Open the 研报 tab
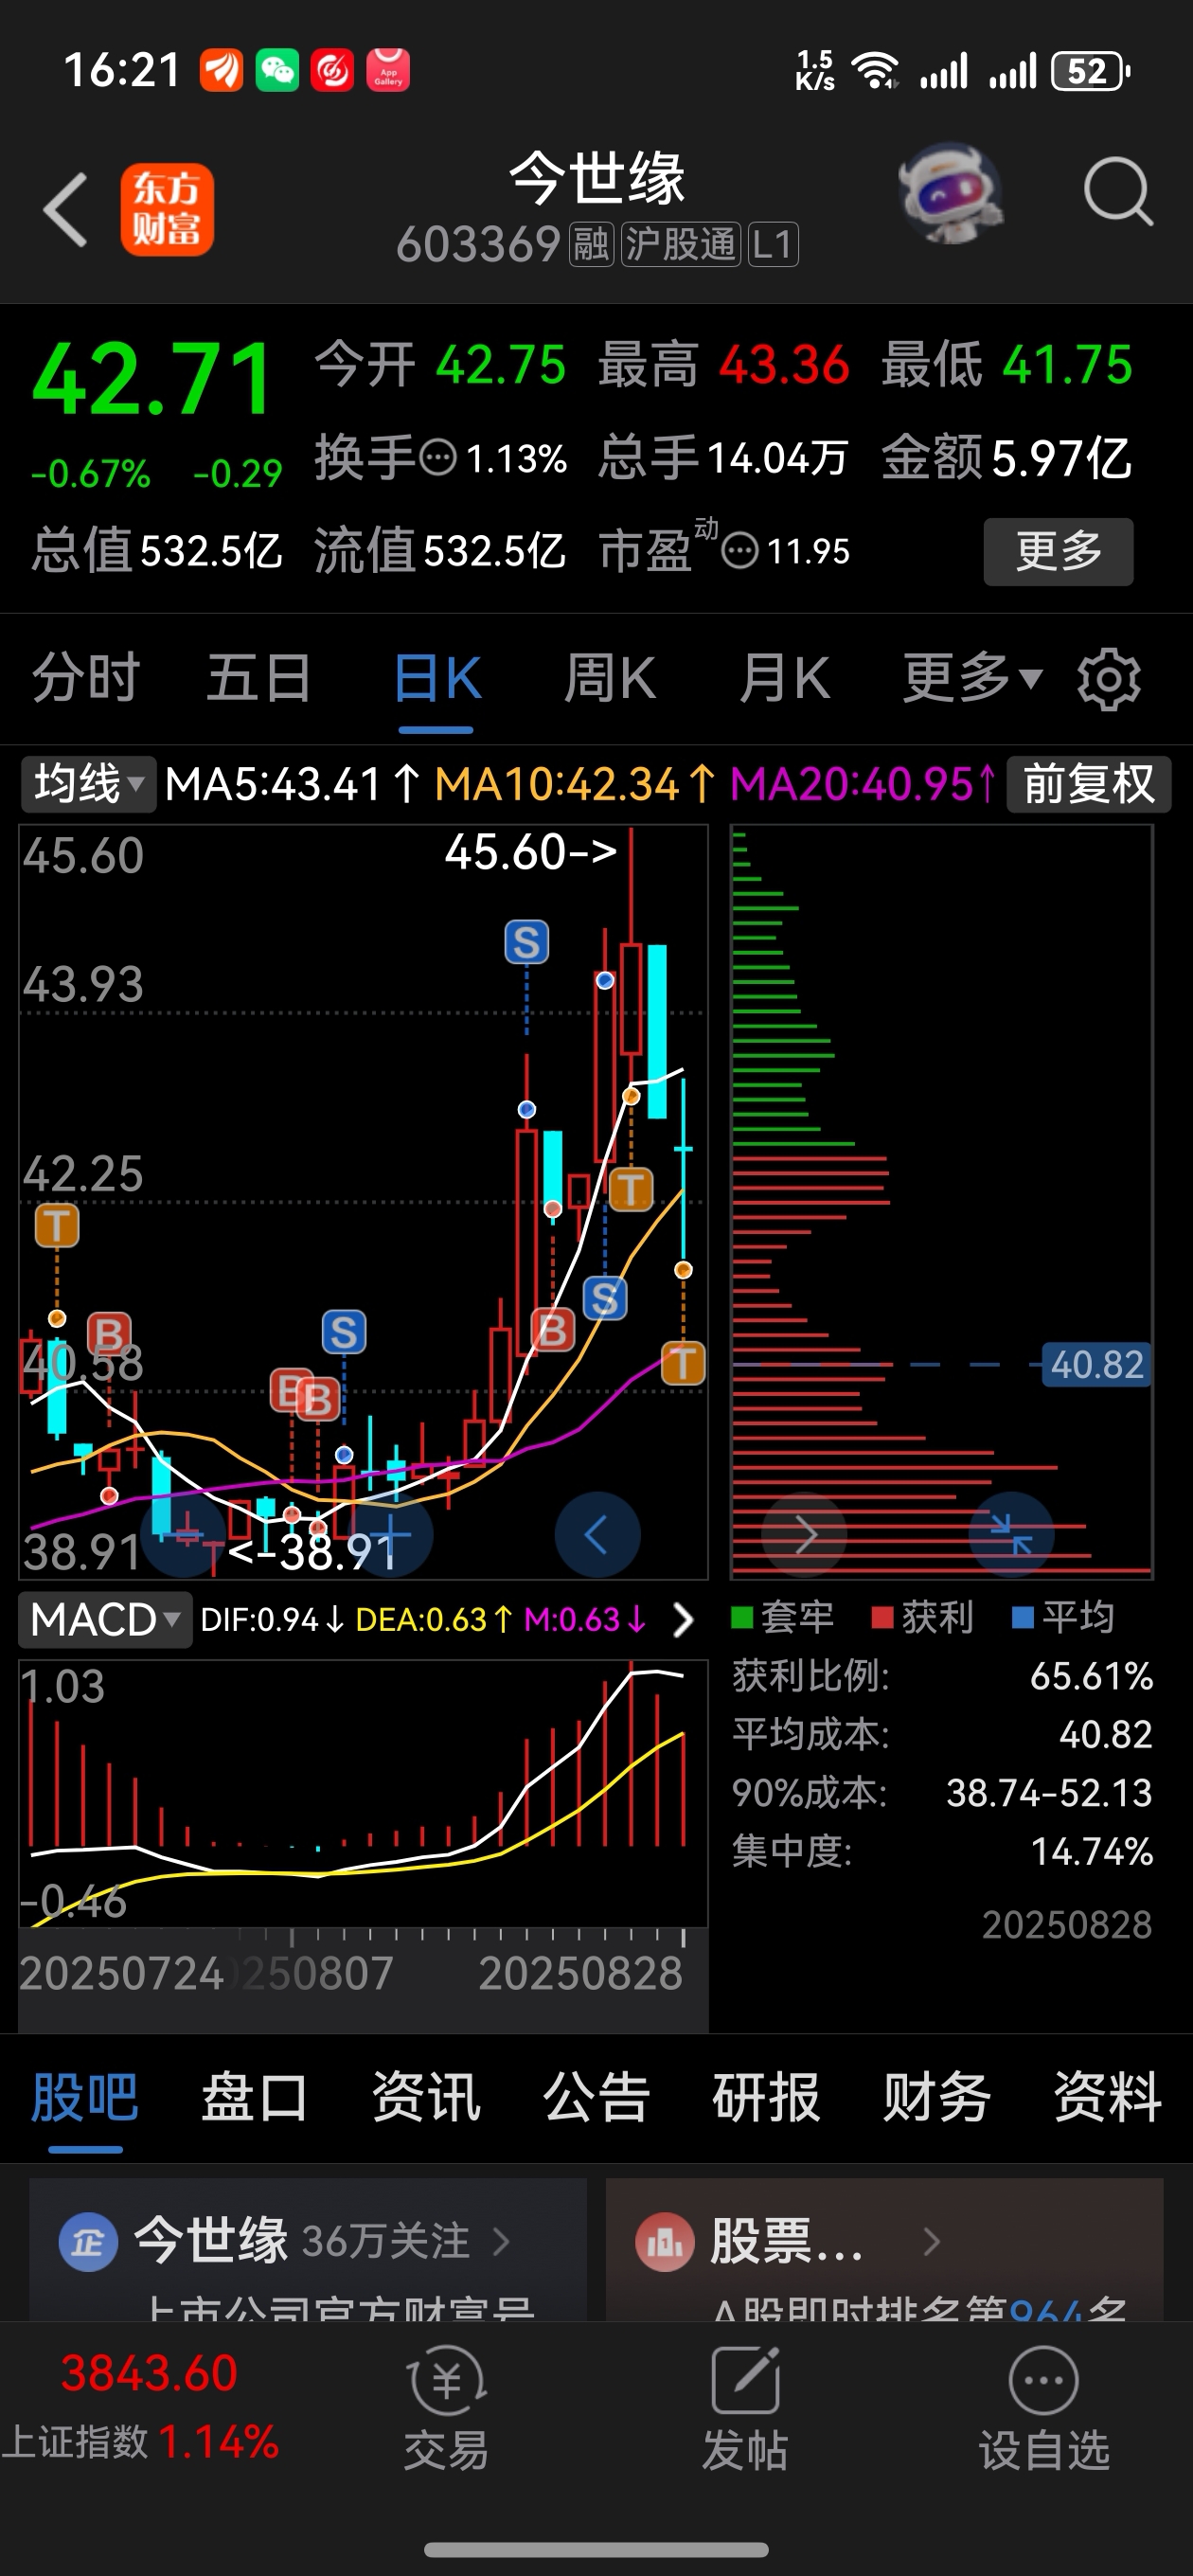1193x2576 pixels. (766, 2097)
